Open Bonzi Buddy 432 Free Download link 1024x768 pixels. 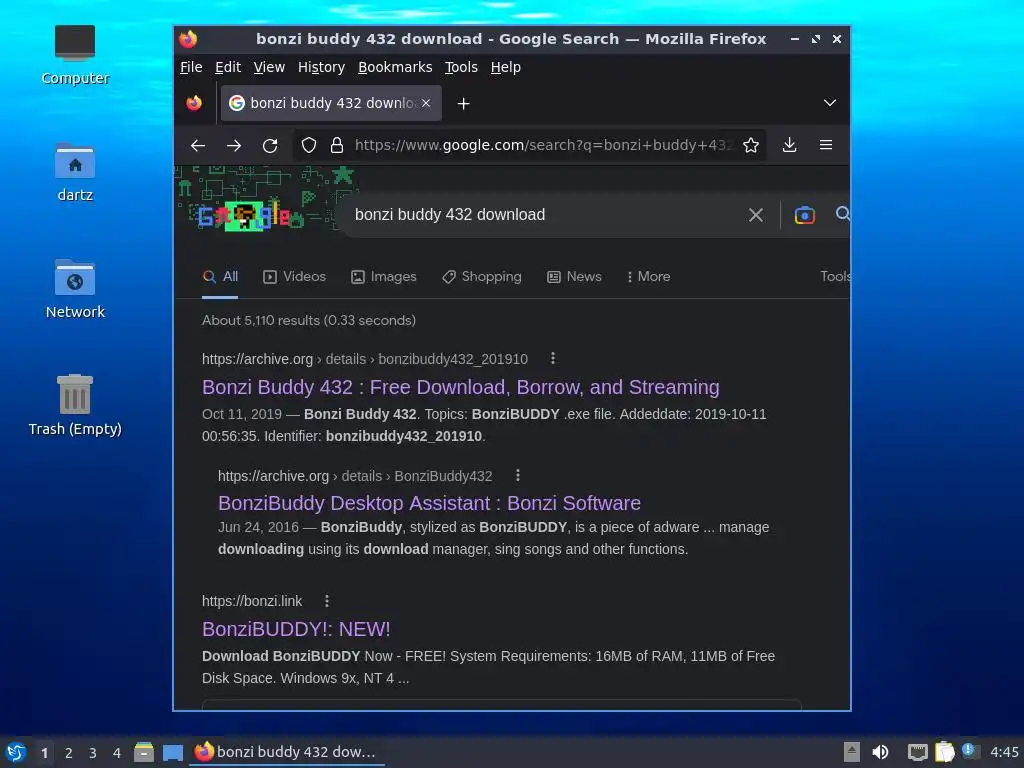pos(460,387)
